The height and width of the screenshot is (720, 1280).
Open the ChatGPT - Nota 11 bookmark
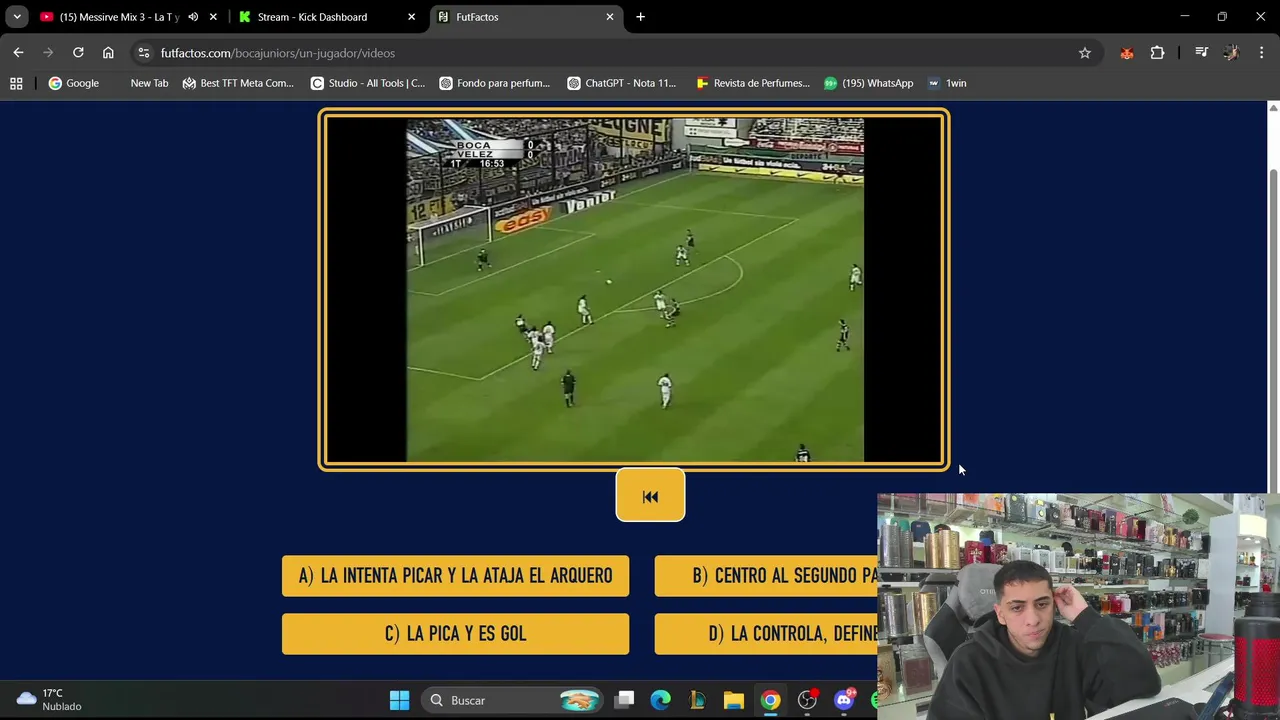pos(622,83)
